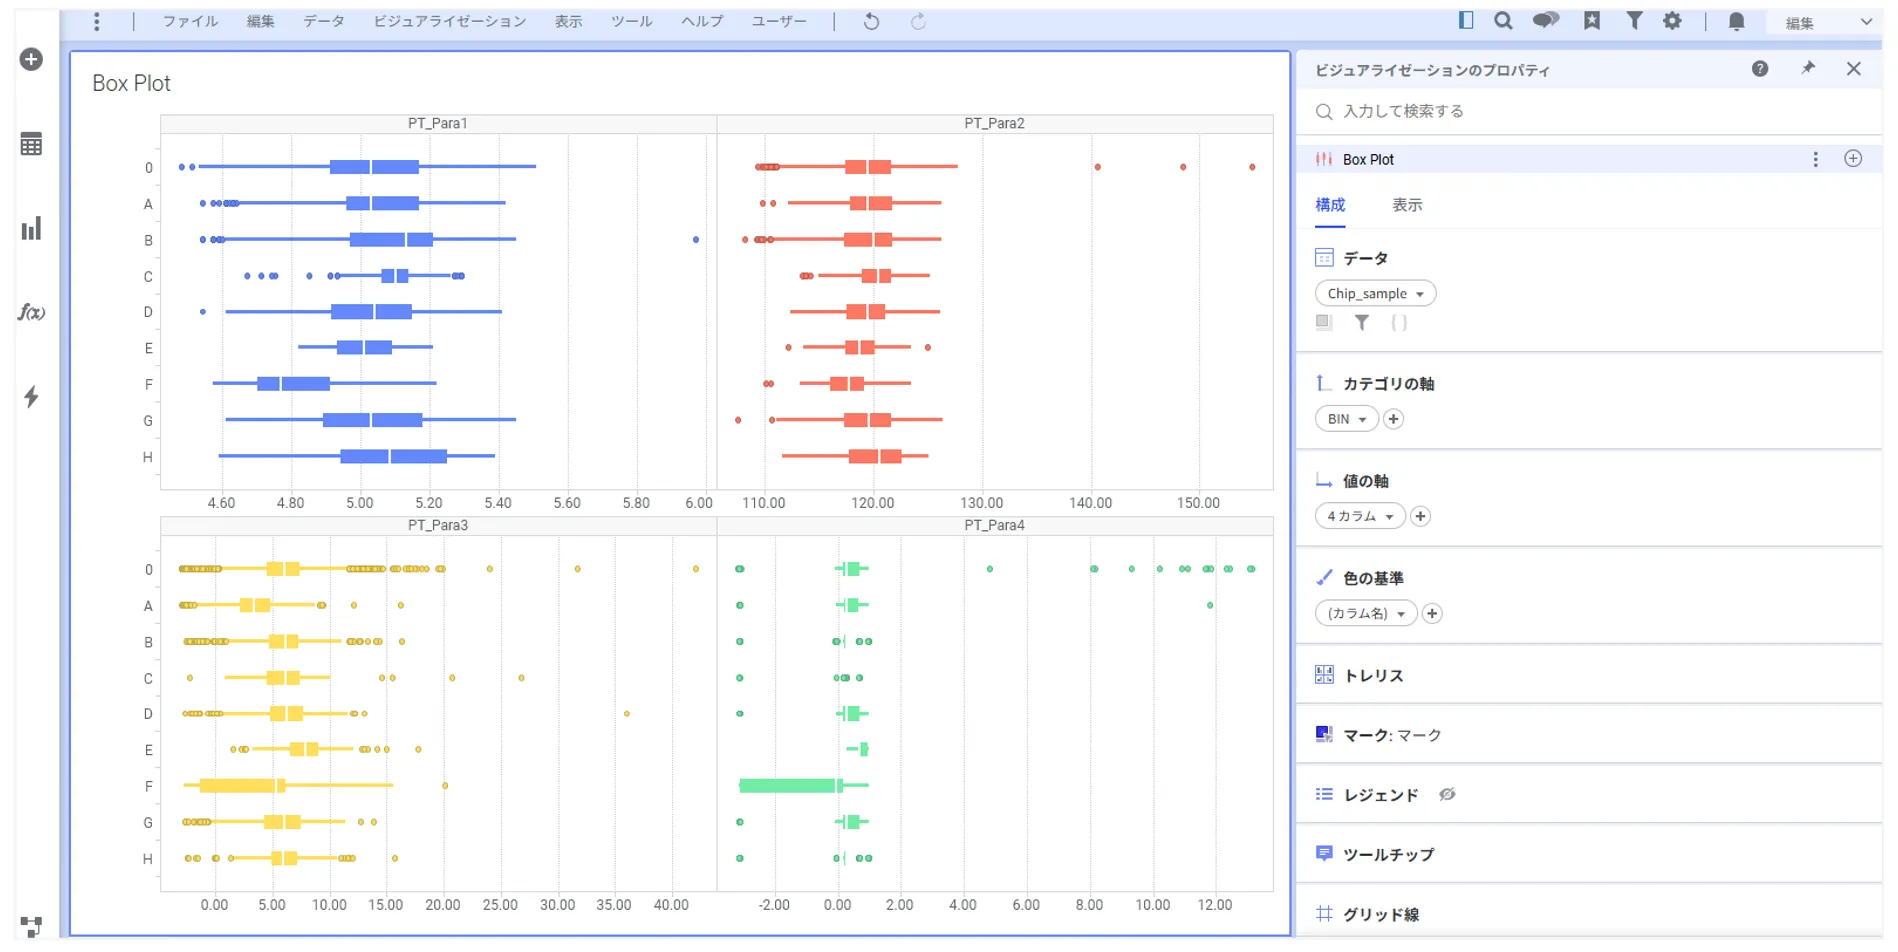Open the f(x) functions panel icon

[x=31, y=313]
